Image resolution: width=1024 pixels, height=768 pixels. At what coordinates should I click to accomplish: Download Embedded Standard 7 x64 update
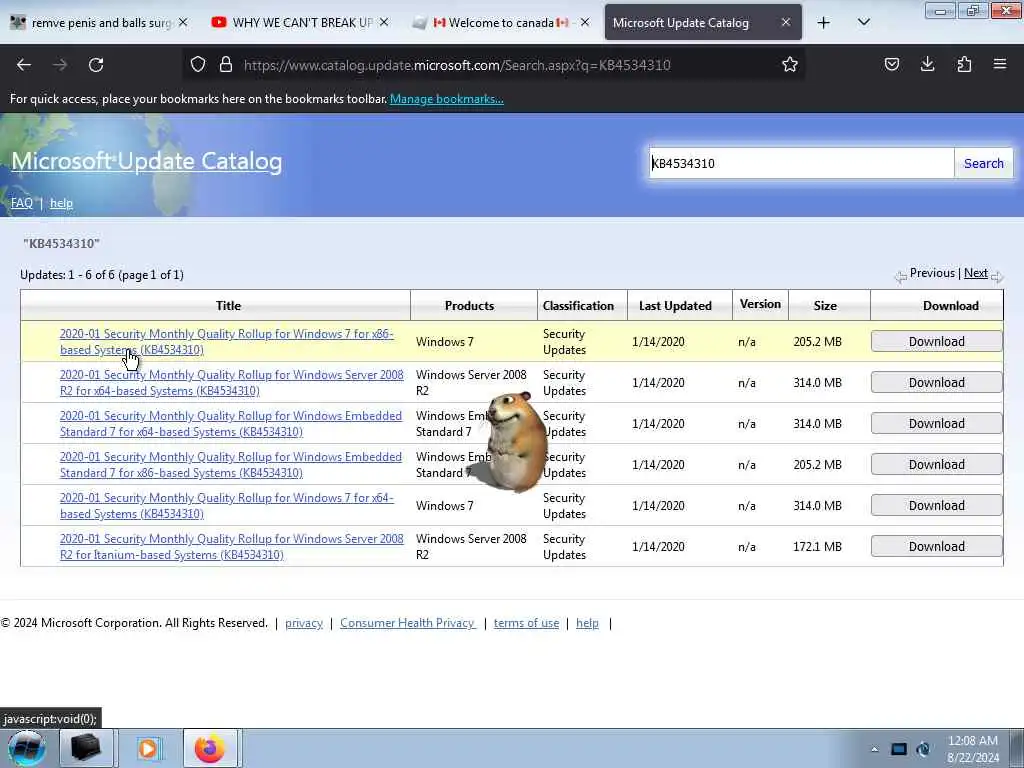coord(936,424)
